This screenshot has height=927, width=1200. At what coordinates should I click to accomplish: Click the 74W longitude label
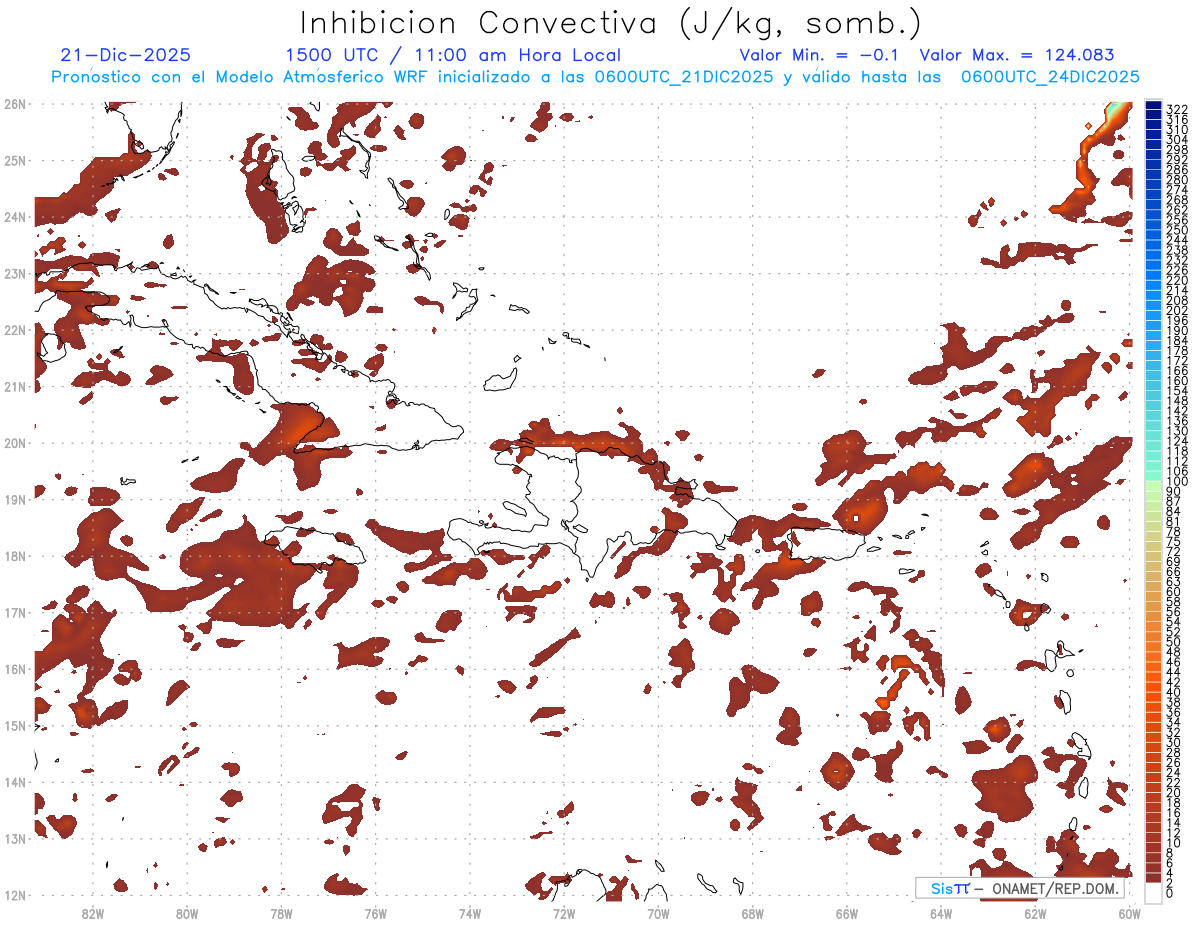(x=469, y=912)
